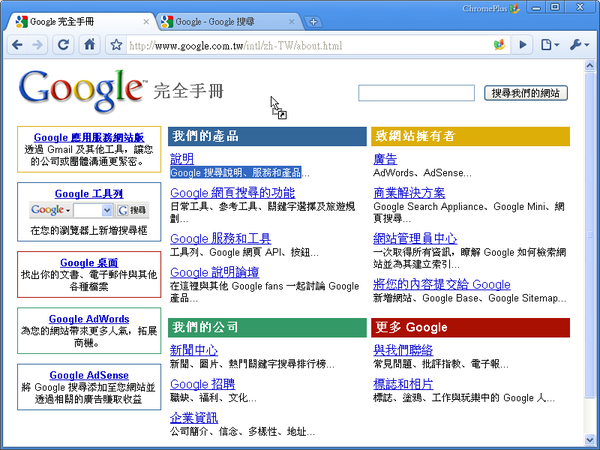Open the 標誌和相片 link
600x450 pixels.
coord(403,383)
